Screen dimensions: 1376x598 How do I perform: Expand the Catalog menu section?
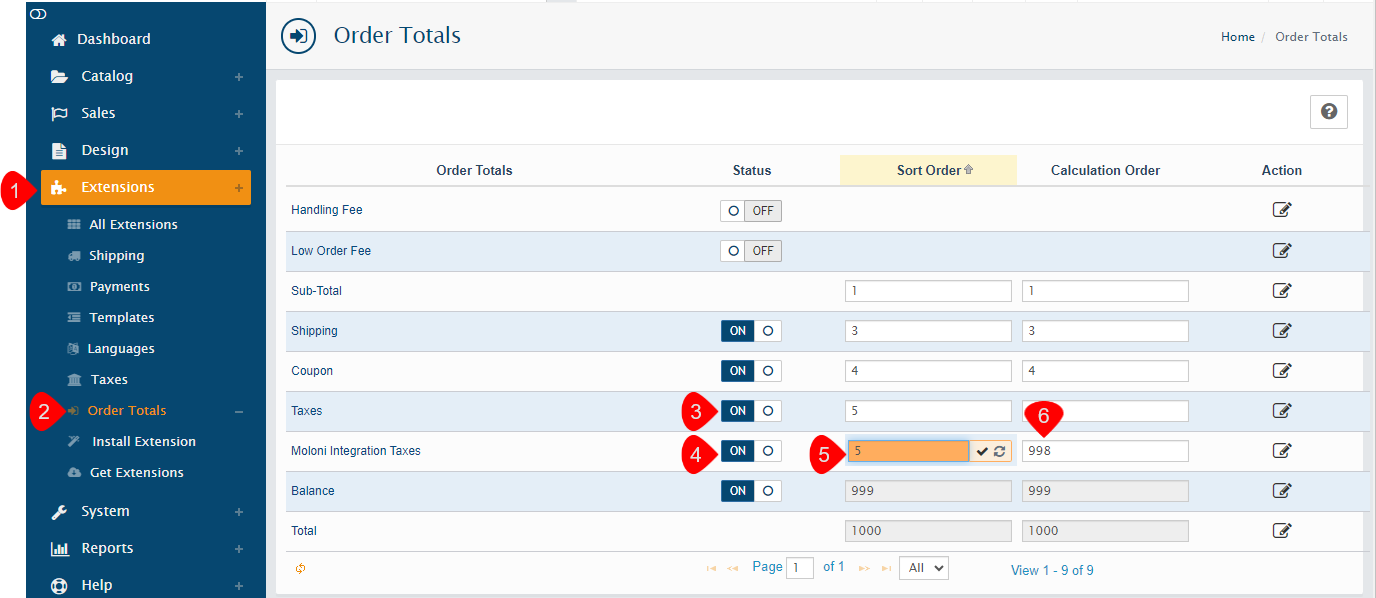(x=238, y=77)
